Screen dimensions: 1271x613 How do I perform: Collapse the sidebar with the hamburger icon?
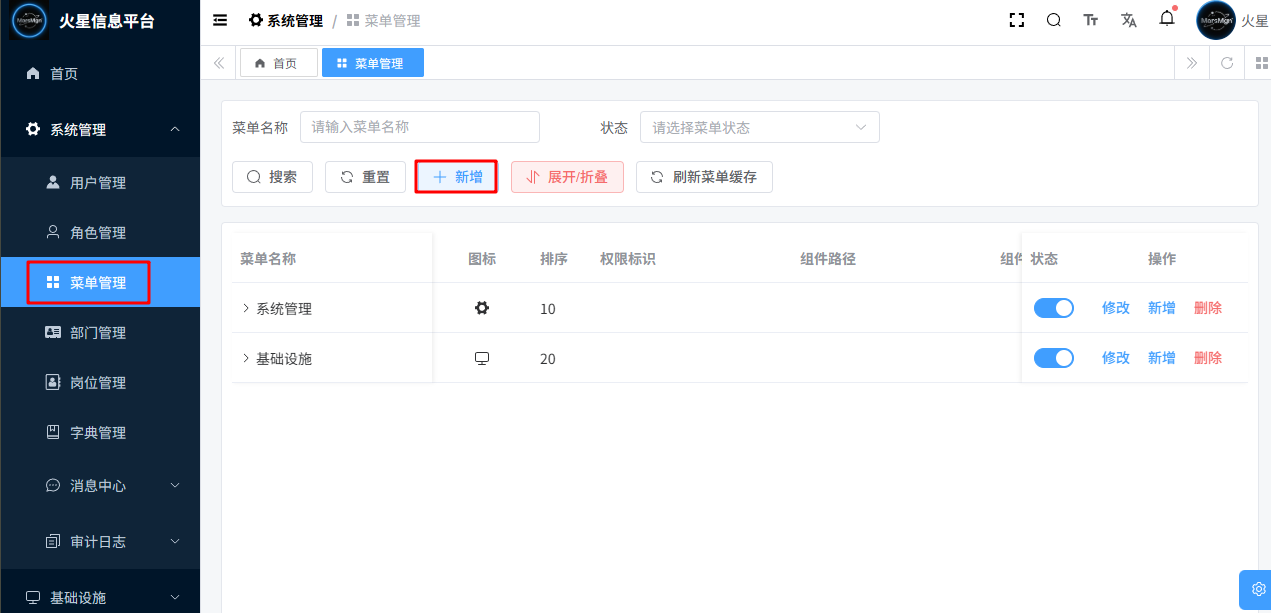pos(220,20)
